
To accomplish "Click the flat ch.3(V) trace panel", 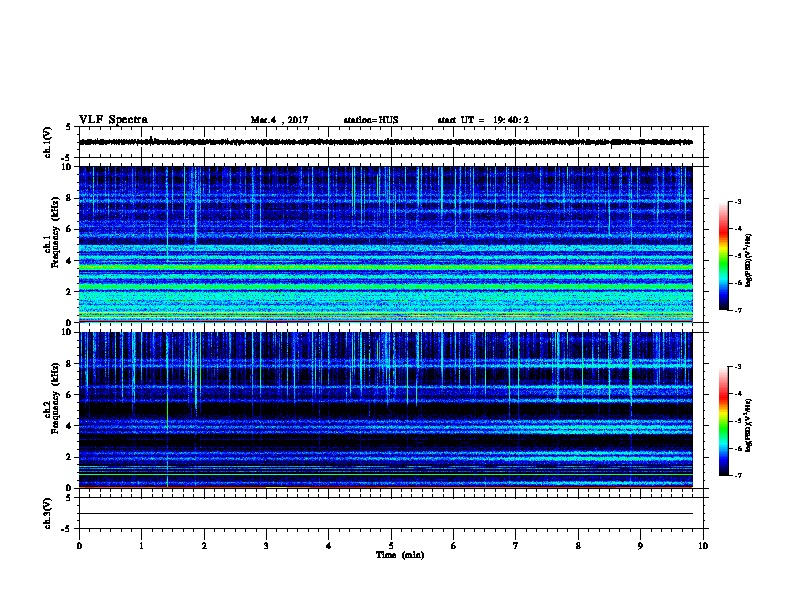I will [393, 513].
